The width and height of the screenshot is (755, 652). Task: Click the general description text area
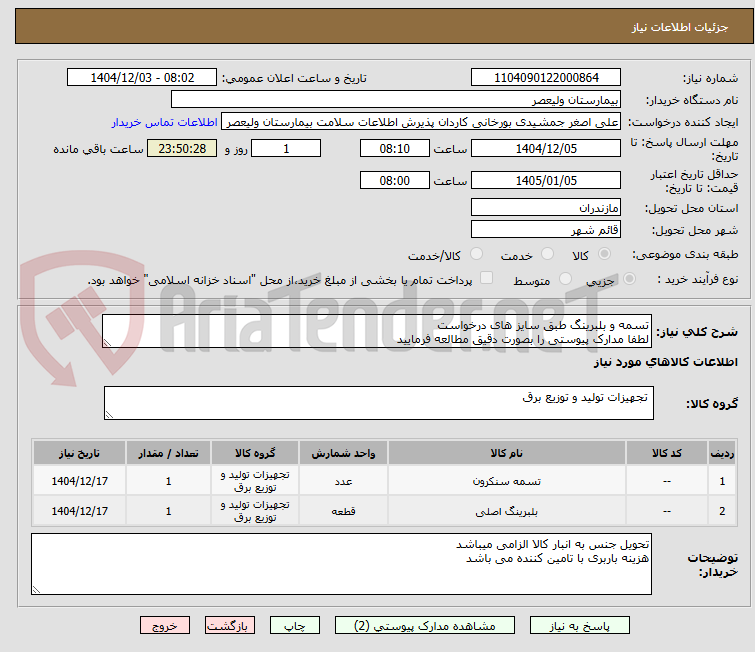(377, 331)
